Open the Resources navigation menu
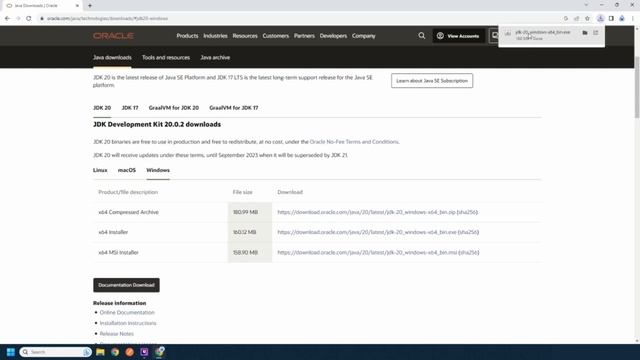 pyautogui.click(x=245, y=36)
